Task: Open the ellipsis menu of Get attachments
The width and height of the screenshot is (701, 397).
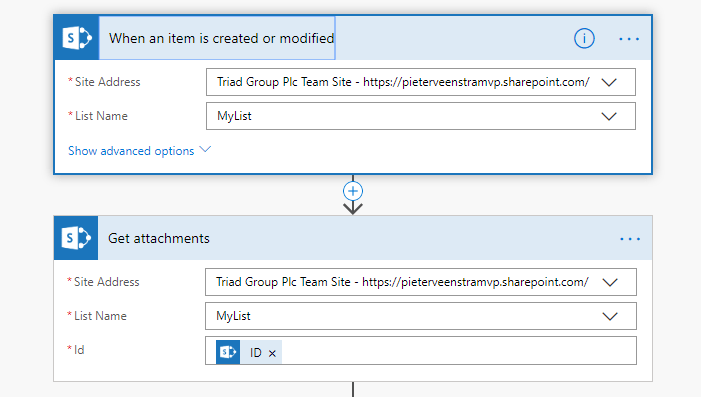Action: 630,239
